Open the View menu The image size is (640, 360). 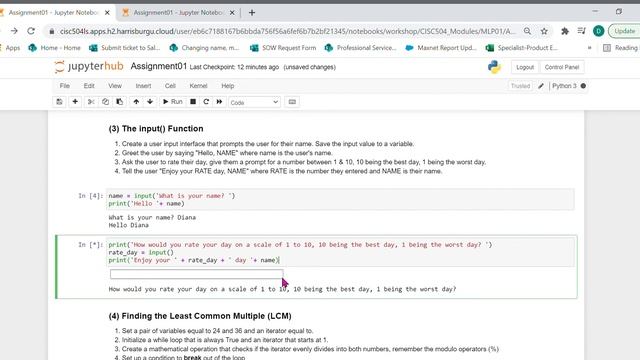click(115, 86)
